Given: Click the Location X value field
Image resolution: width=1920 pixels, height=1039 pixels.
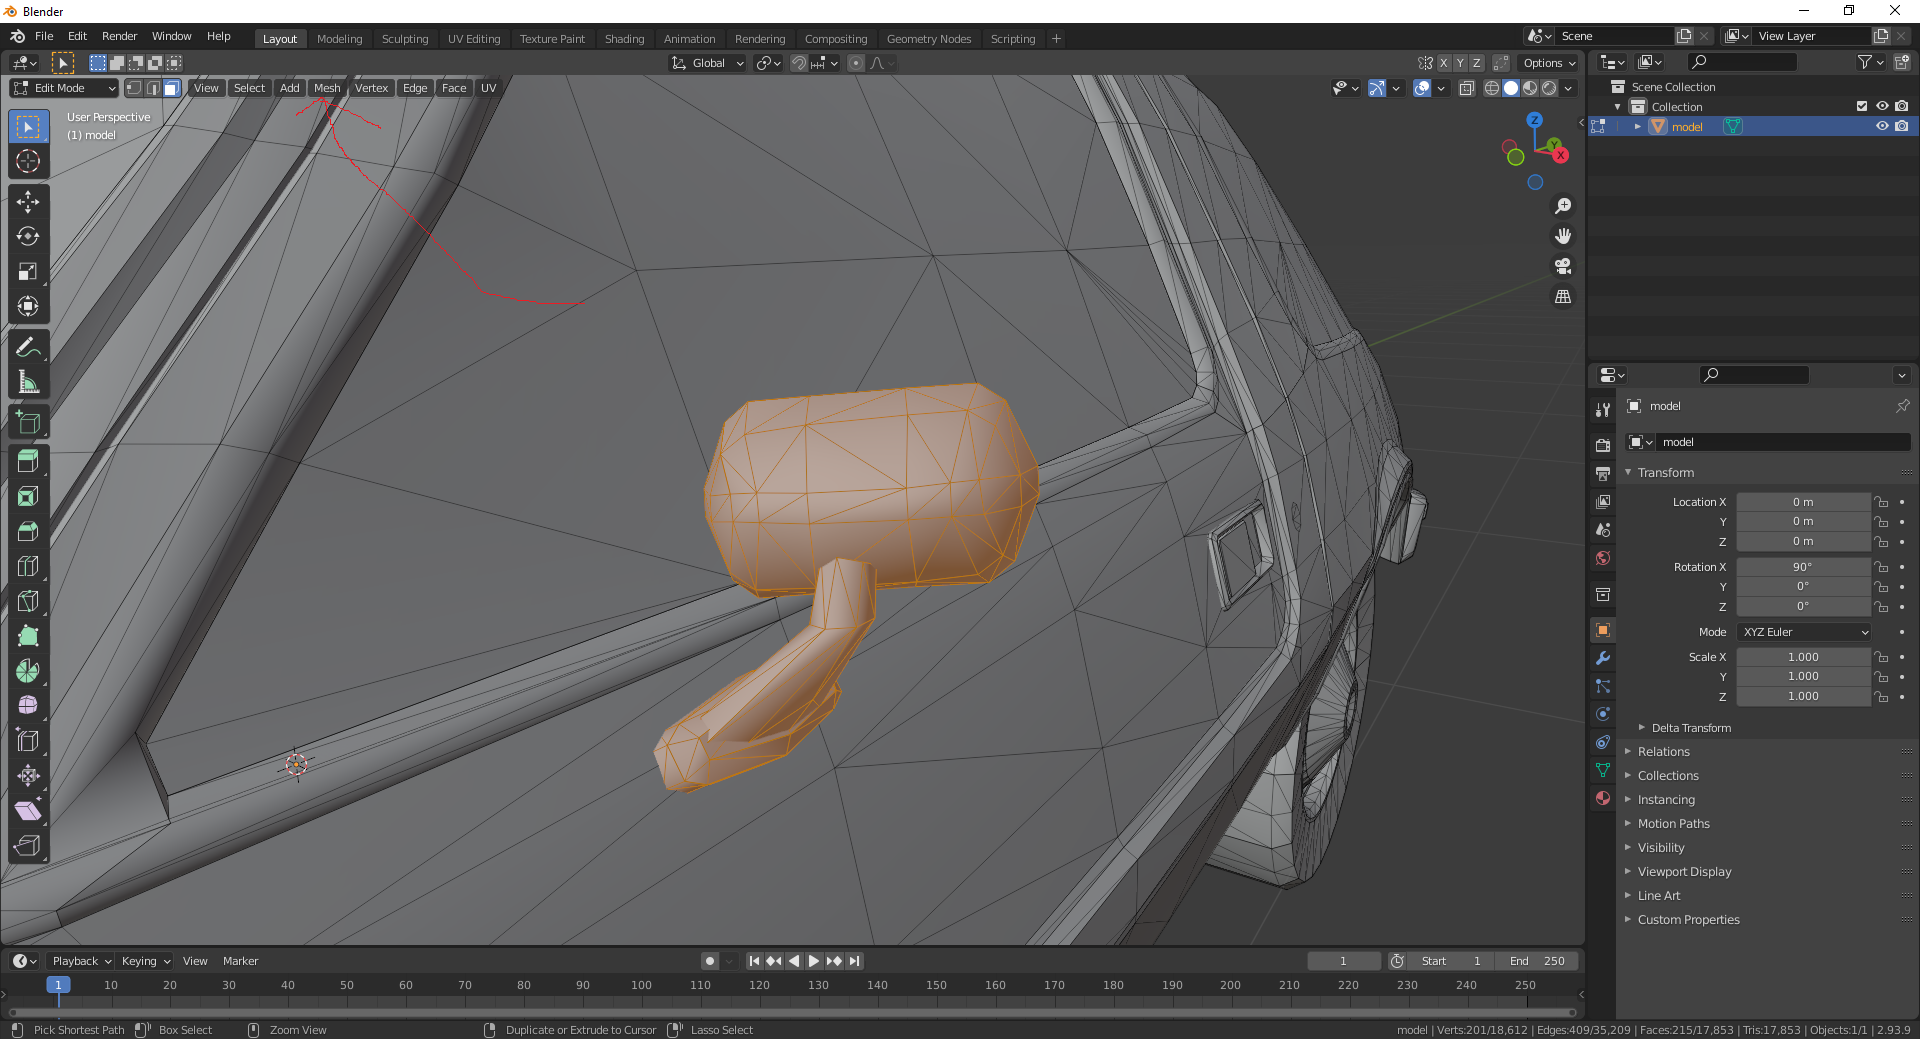Looking at the screenshot, I should (1802, 502).
